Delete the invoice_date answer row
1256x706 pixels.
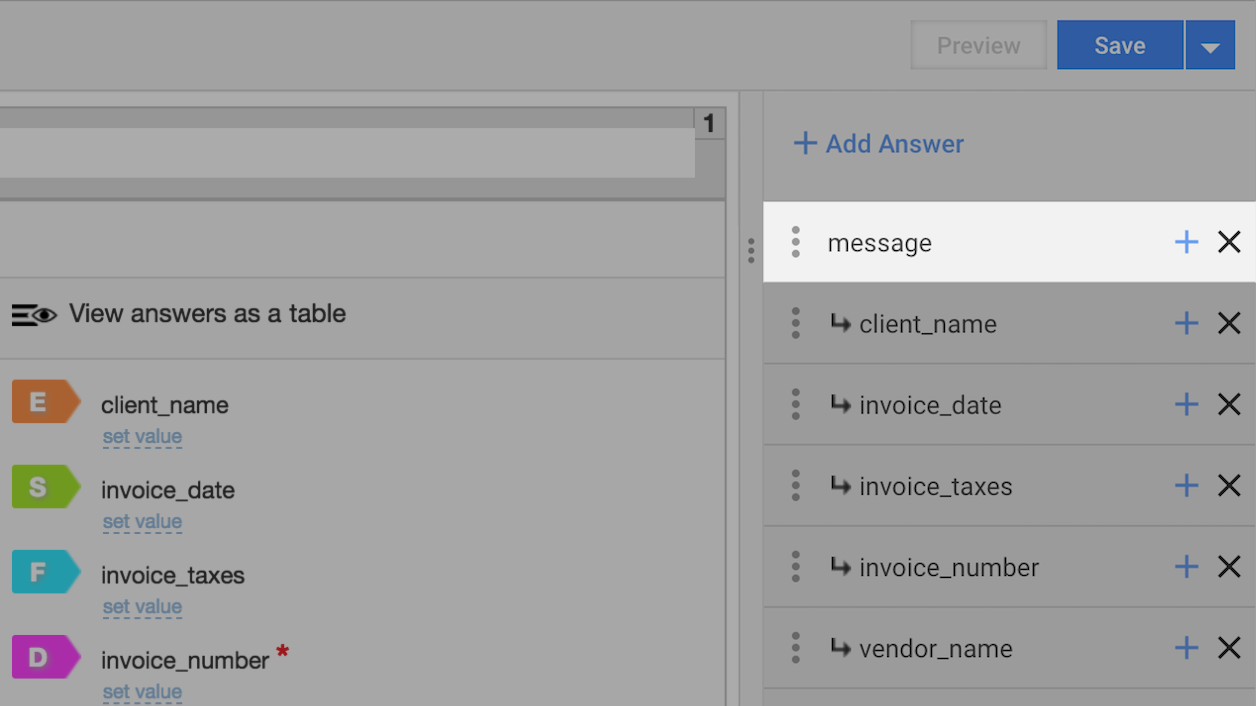(x=1229, y=404)
